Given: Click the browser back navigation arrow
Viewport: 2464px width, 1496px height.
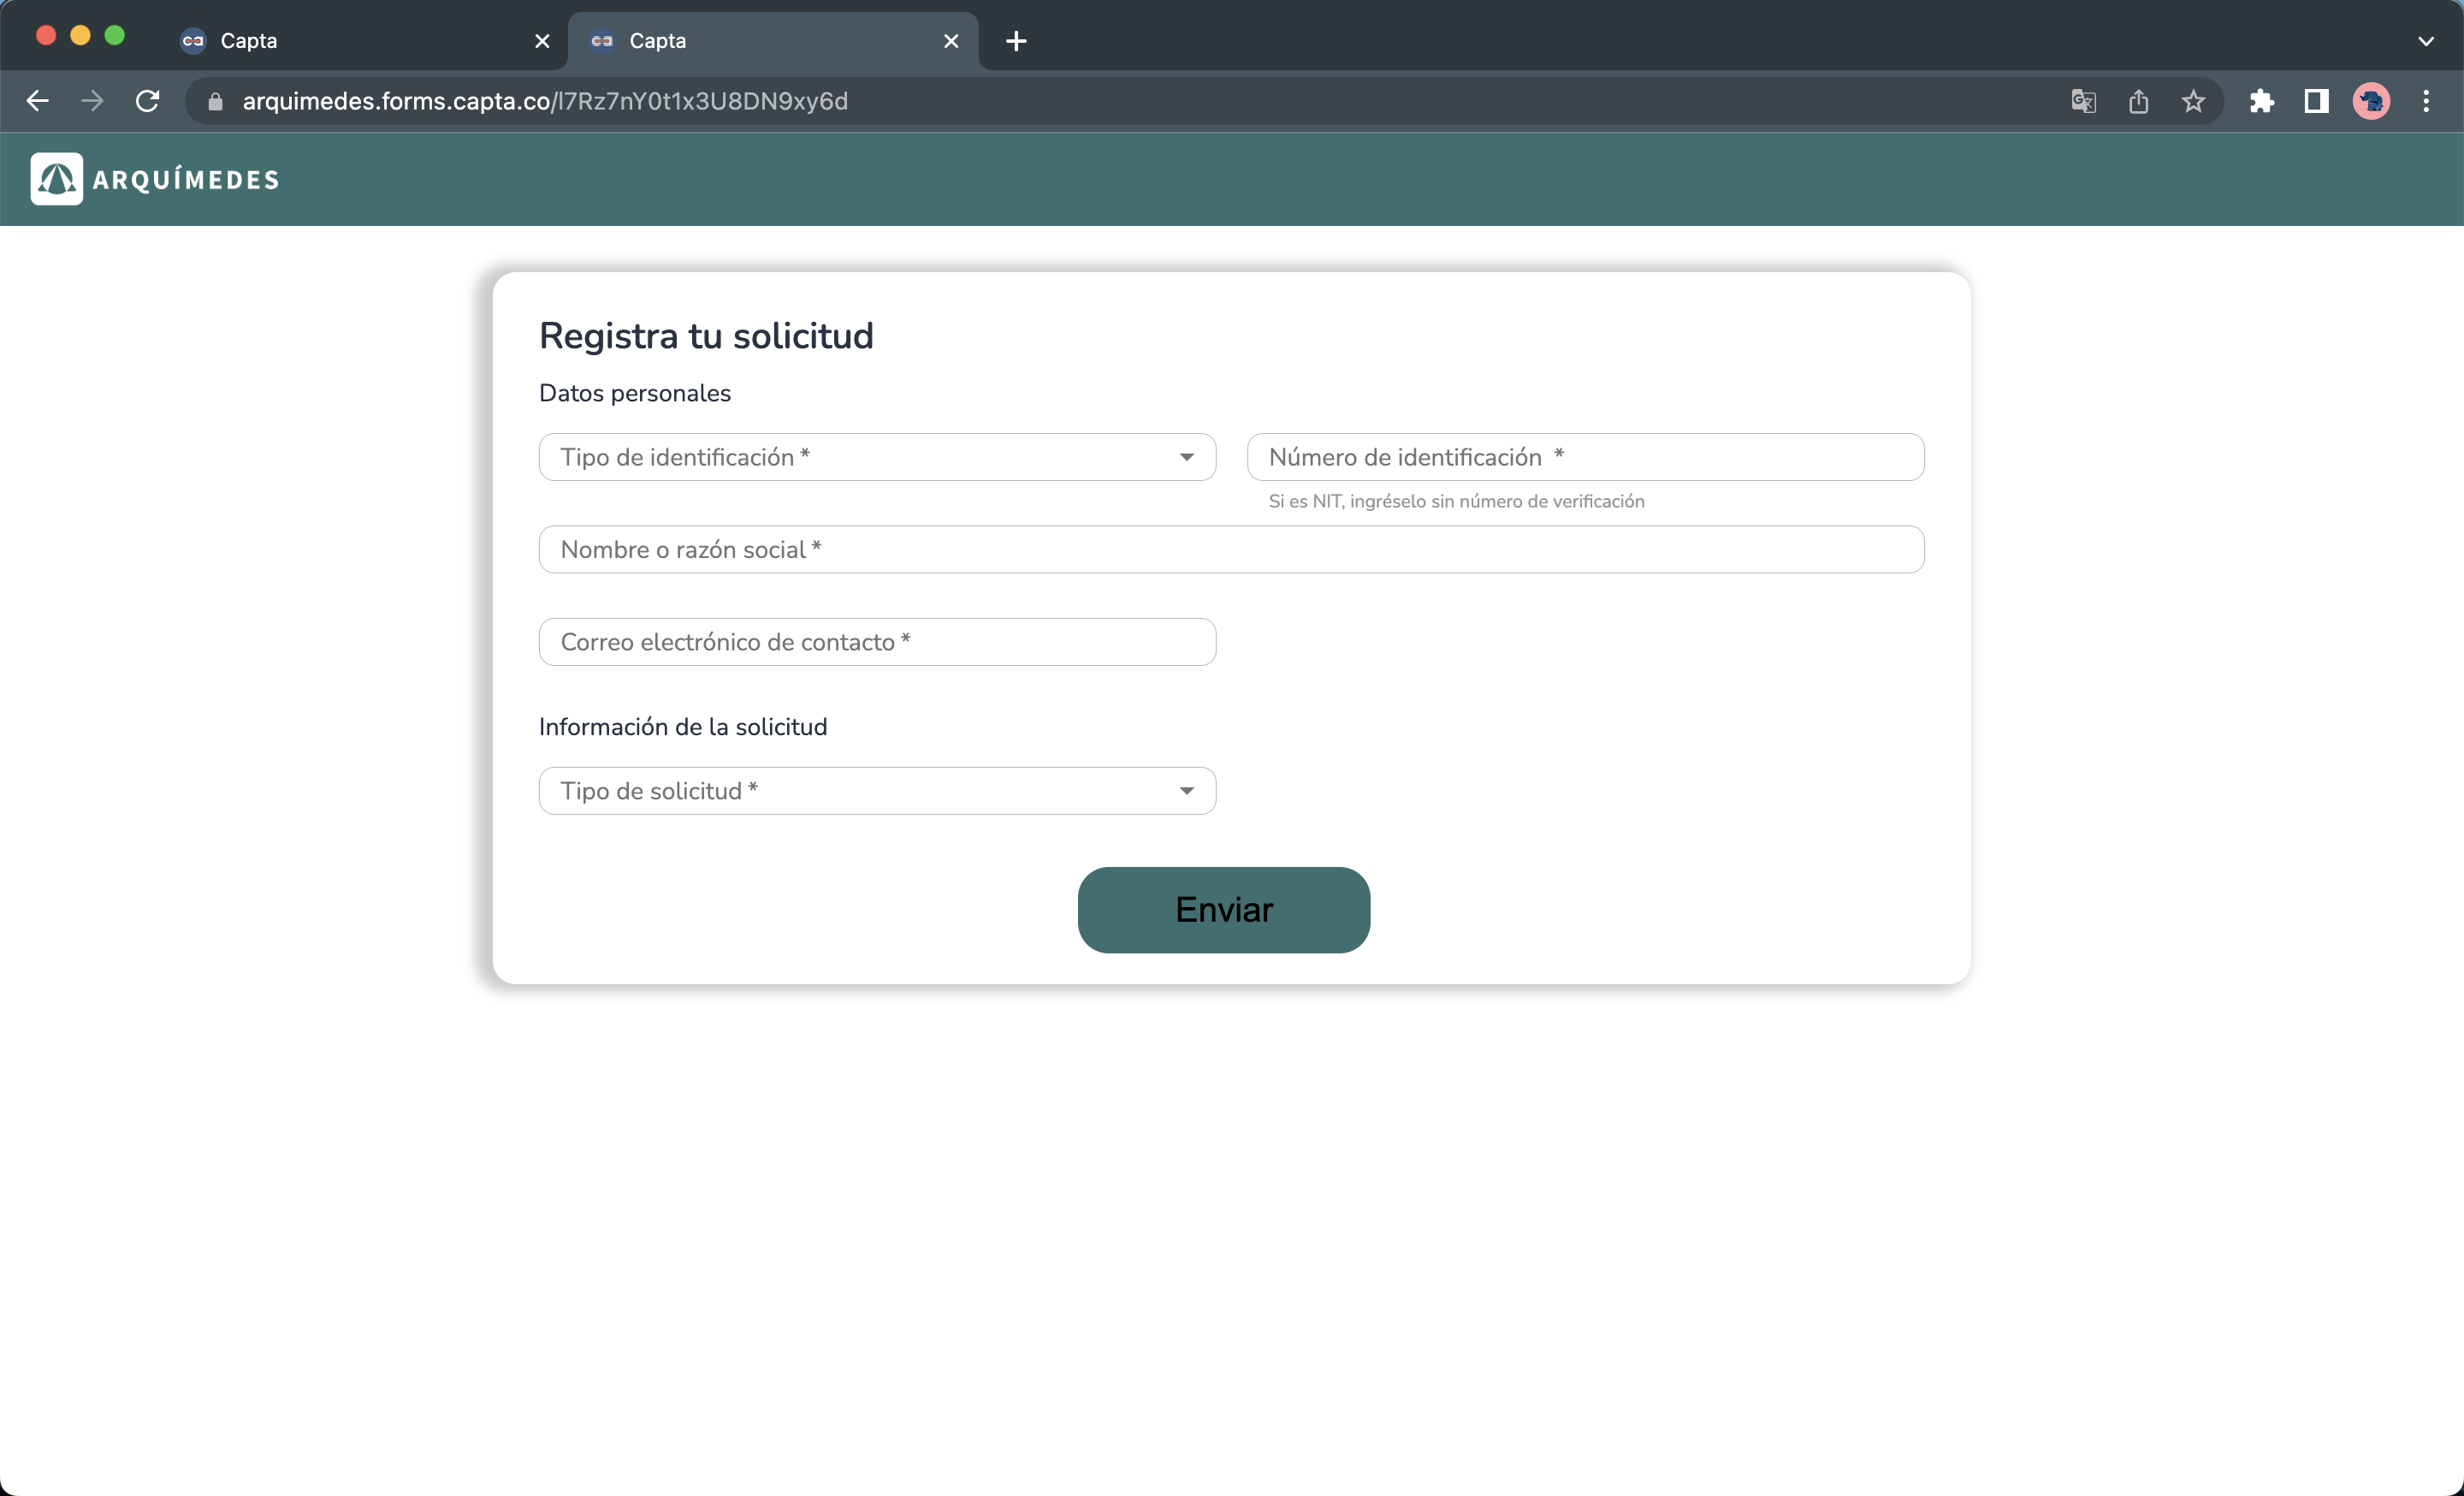Looking at the screenshot, I should tap(37, 100).
